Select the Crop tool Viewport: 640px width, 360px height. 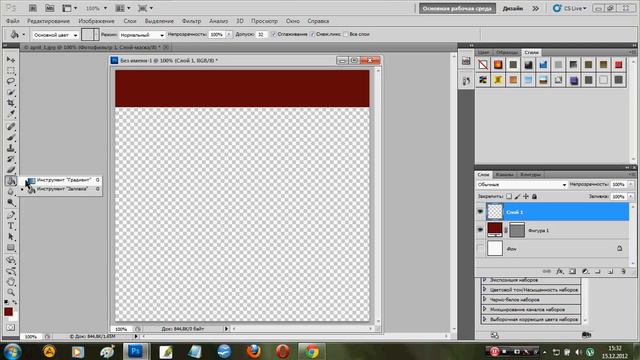pos(11,103)
